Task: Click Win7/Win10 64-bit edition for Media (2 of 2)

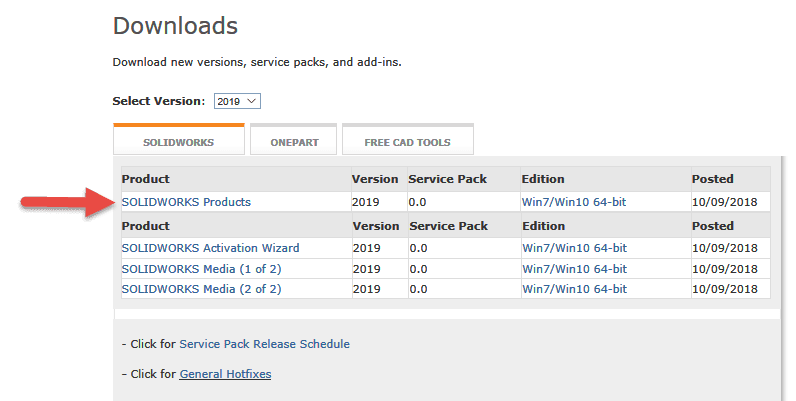Action: tap(575, 289)
